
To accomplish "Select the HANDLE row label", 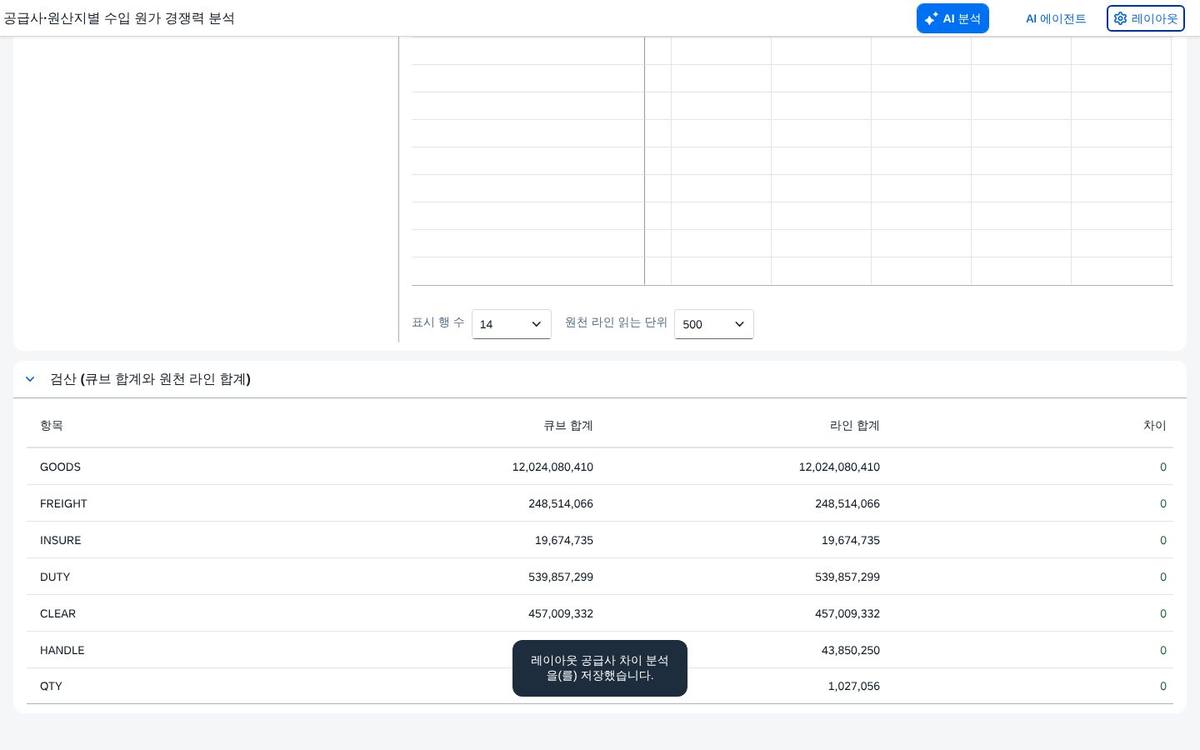I will pyautogui.click(x=62, y=650).
